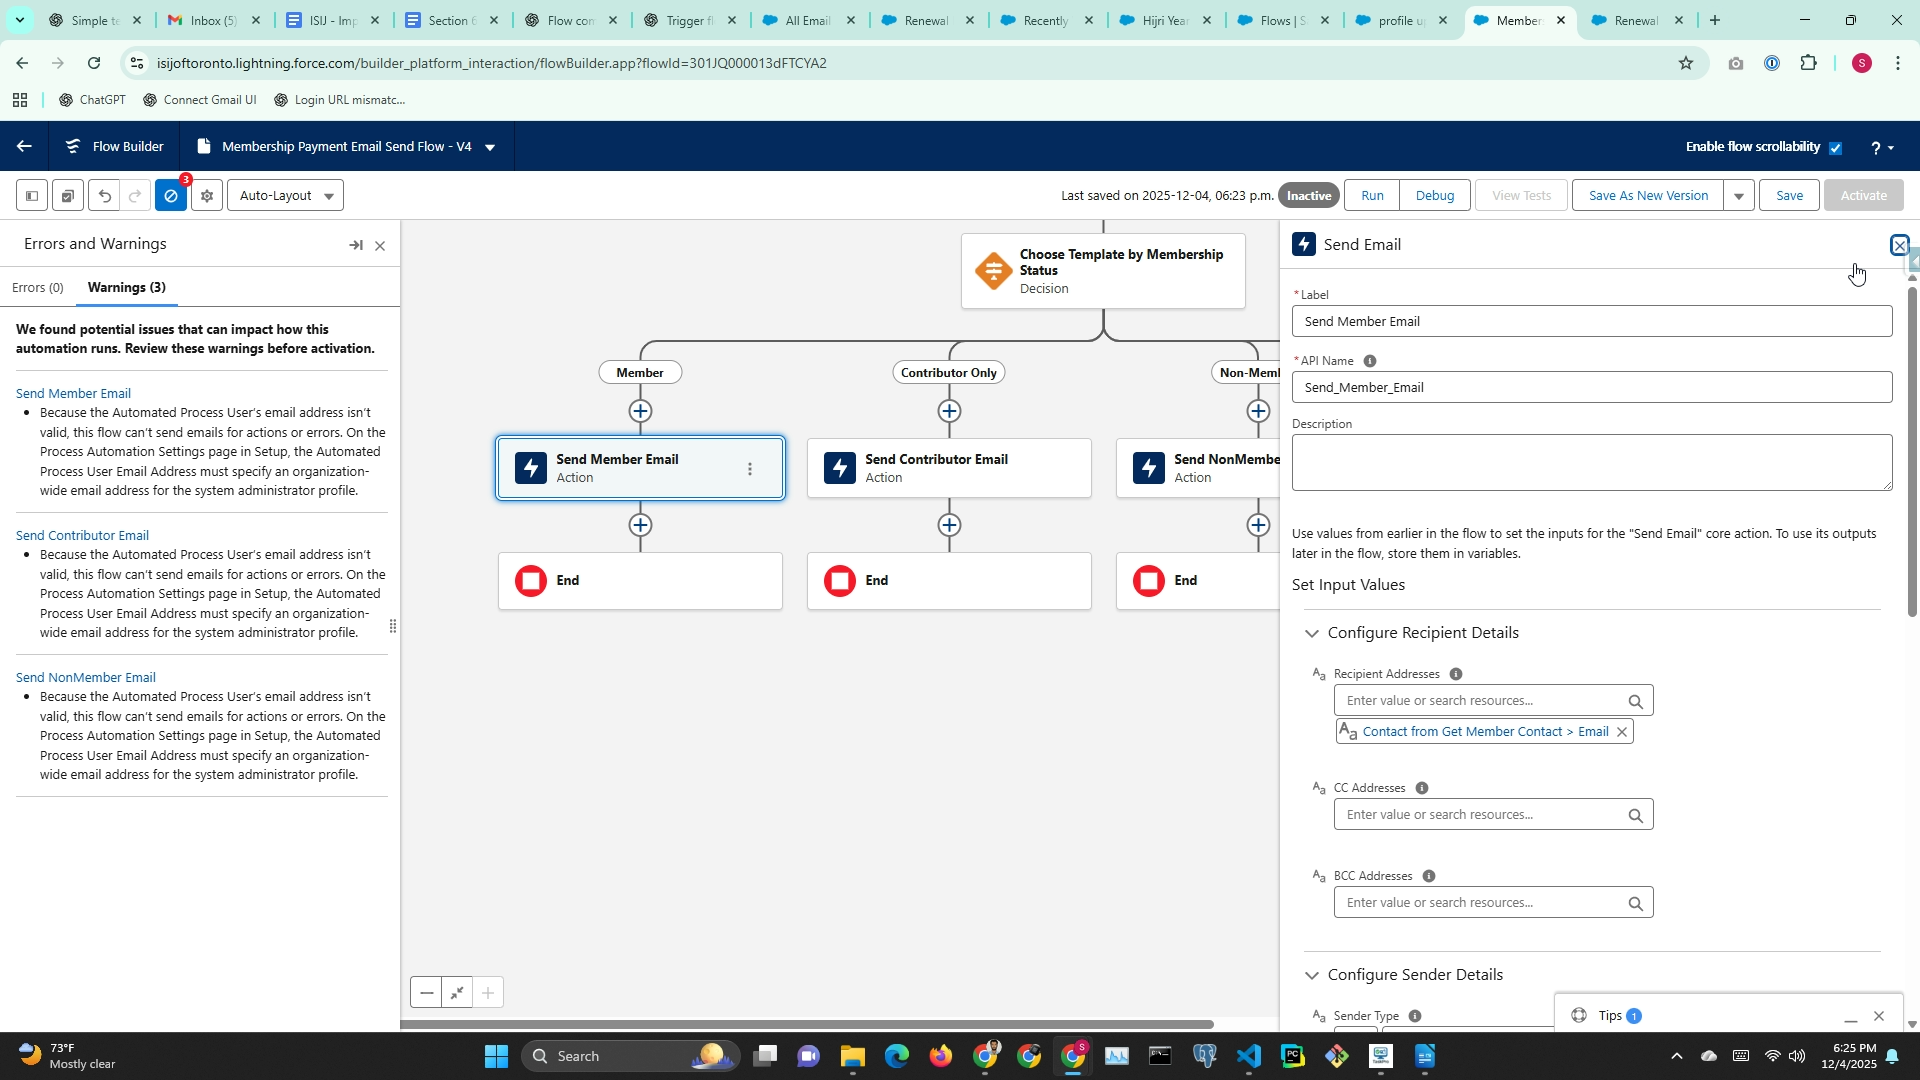Toggle the left toolbox panel icon
The image size is (1920, 1080).
tap(32, 196)
